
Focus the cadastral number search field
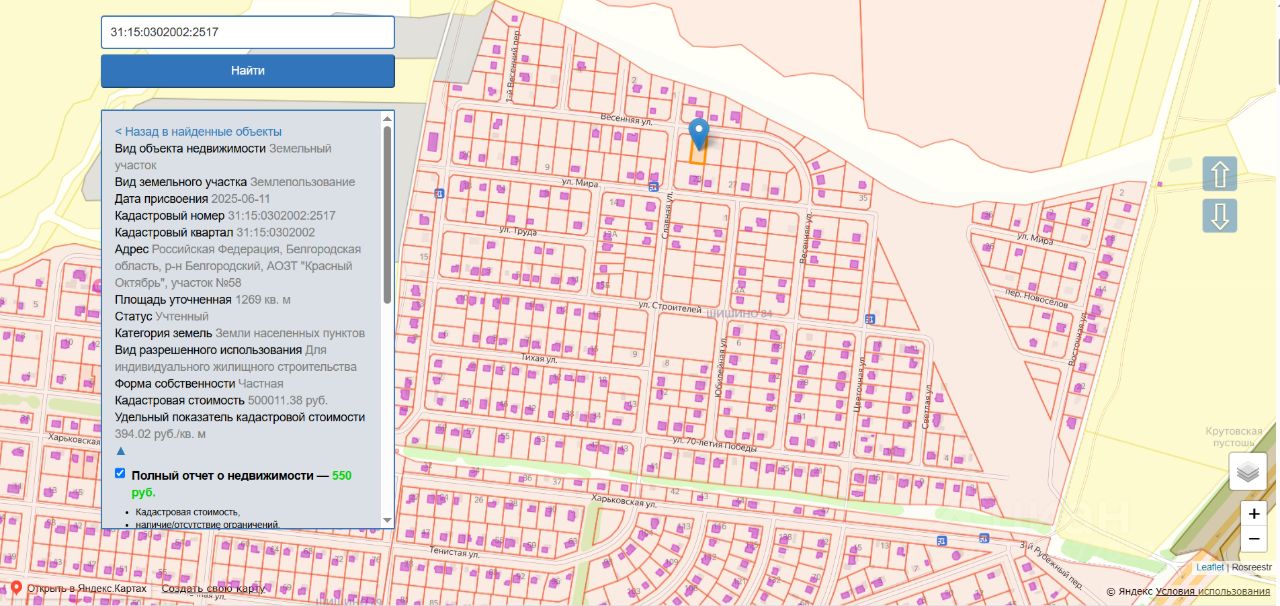pyautogui.click(x=248, y=32)
